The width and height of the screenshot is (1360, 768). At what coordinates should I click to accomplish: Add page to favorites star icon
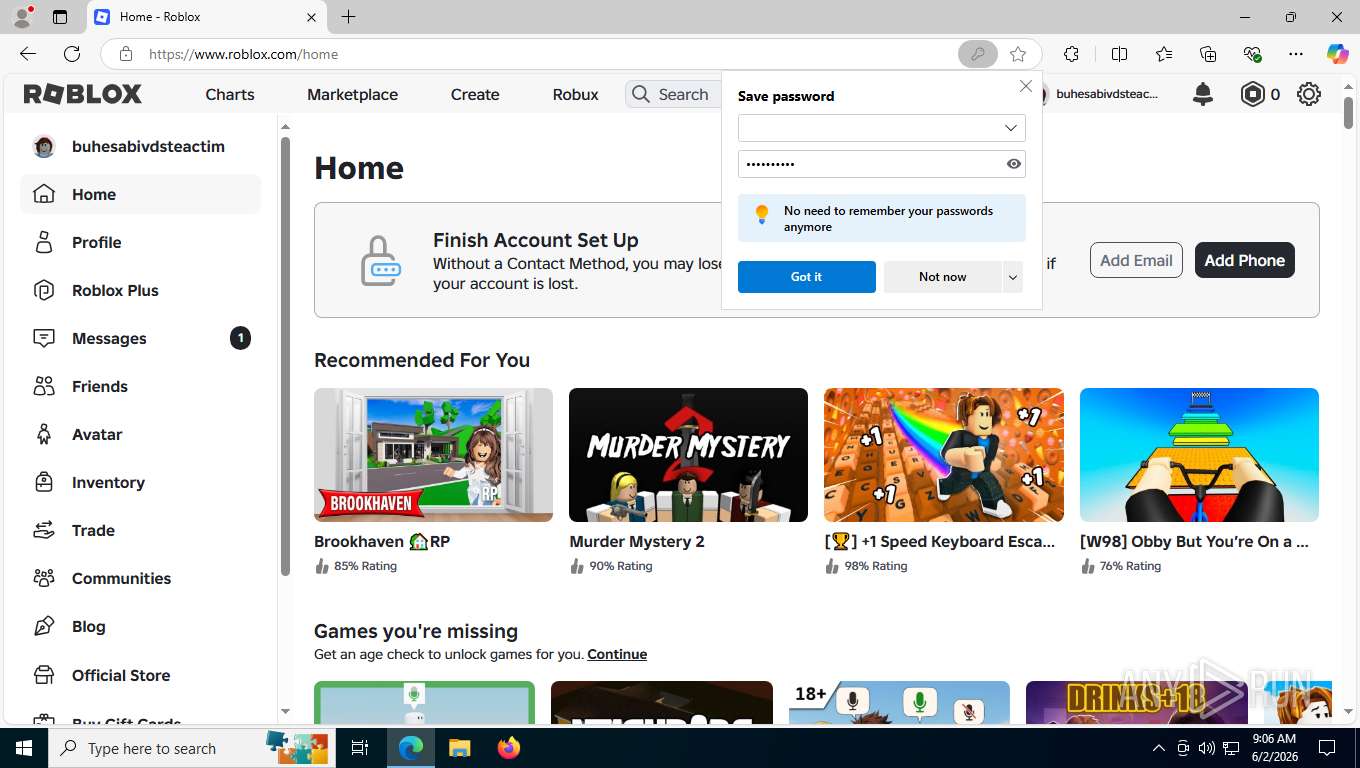(x=1018, y=54)
